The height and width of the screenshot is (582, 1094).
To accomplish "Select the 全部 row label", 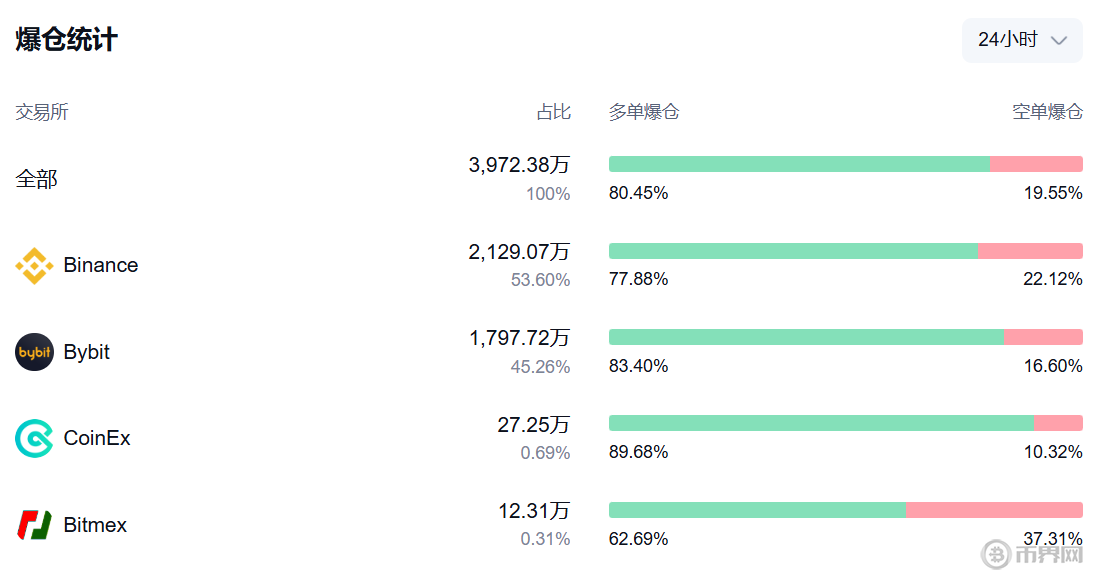I will (x=37, y=179).
